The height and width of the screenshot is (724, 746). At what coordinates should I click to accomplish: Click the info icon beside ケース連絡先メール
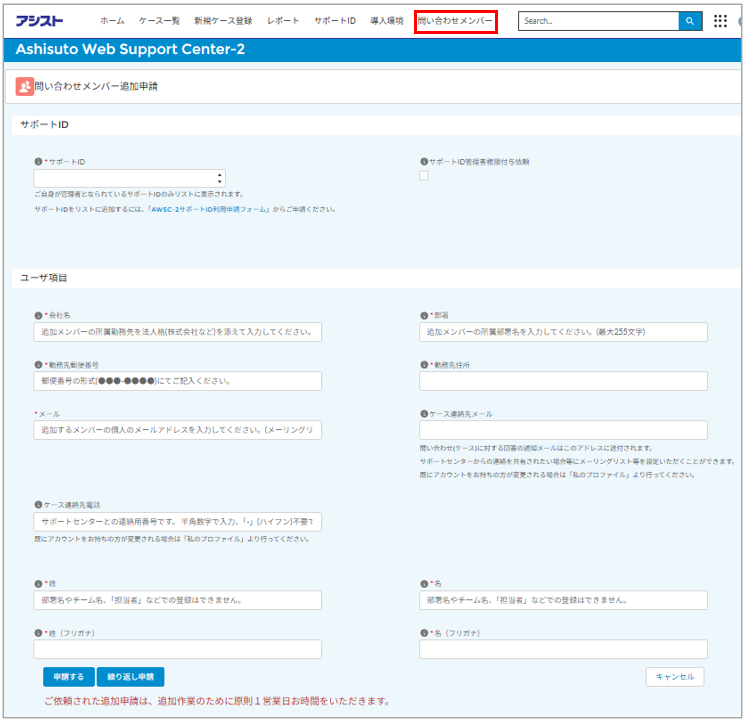click(x=424, y=413)
